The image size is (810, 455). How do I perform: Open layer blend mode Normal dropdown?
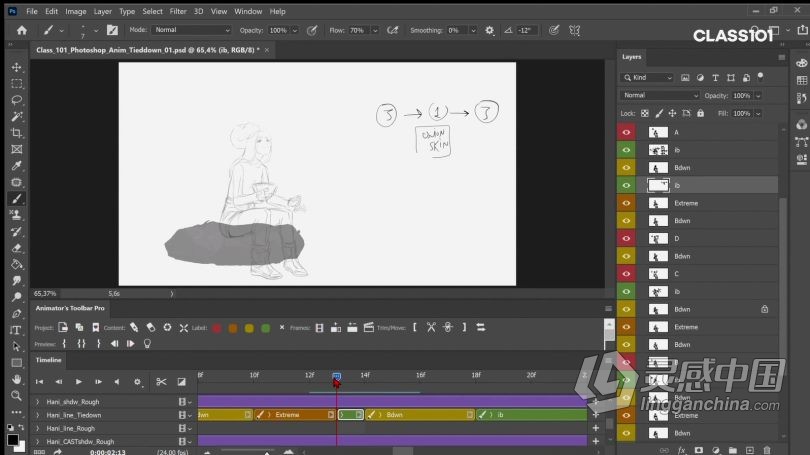coord(660,96)
